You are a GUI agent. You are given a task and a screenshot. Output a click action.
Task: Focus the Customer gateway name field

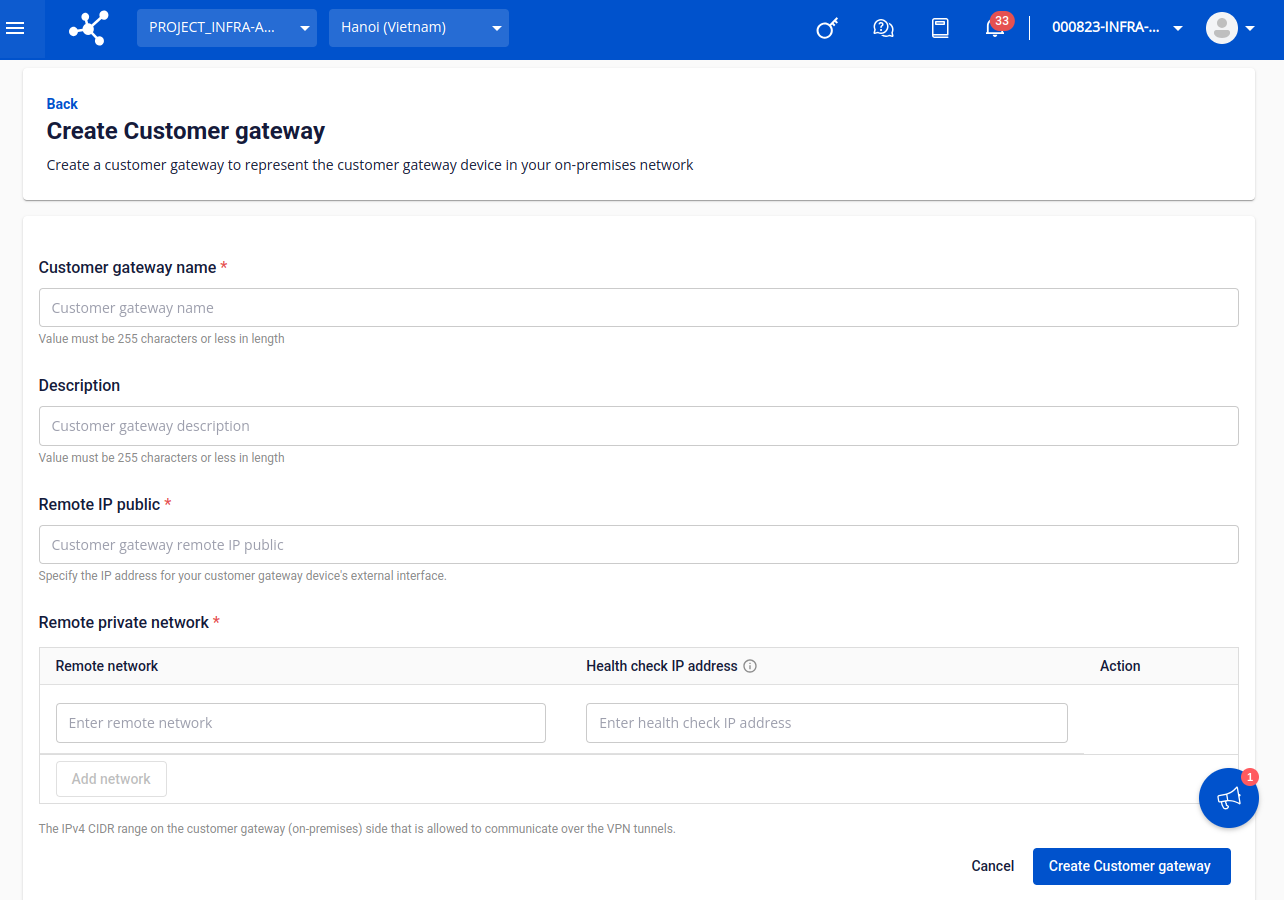click(638, 308)
